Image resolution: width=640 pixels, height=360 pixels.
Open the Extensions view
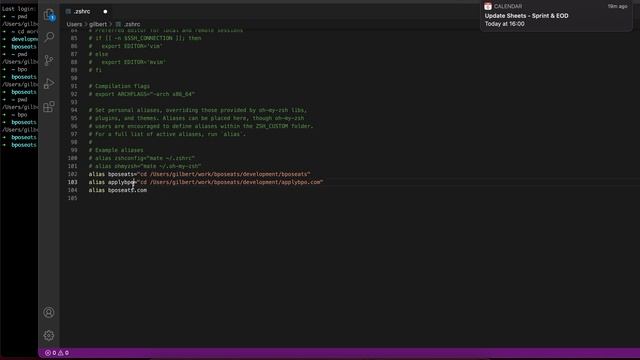tap(49, 107)
